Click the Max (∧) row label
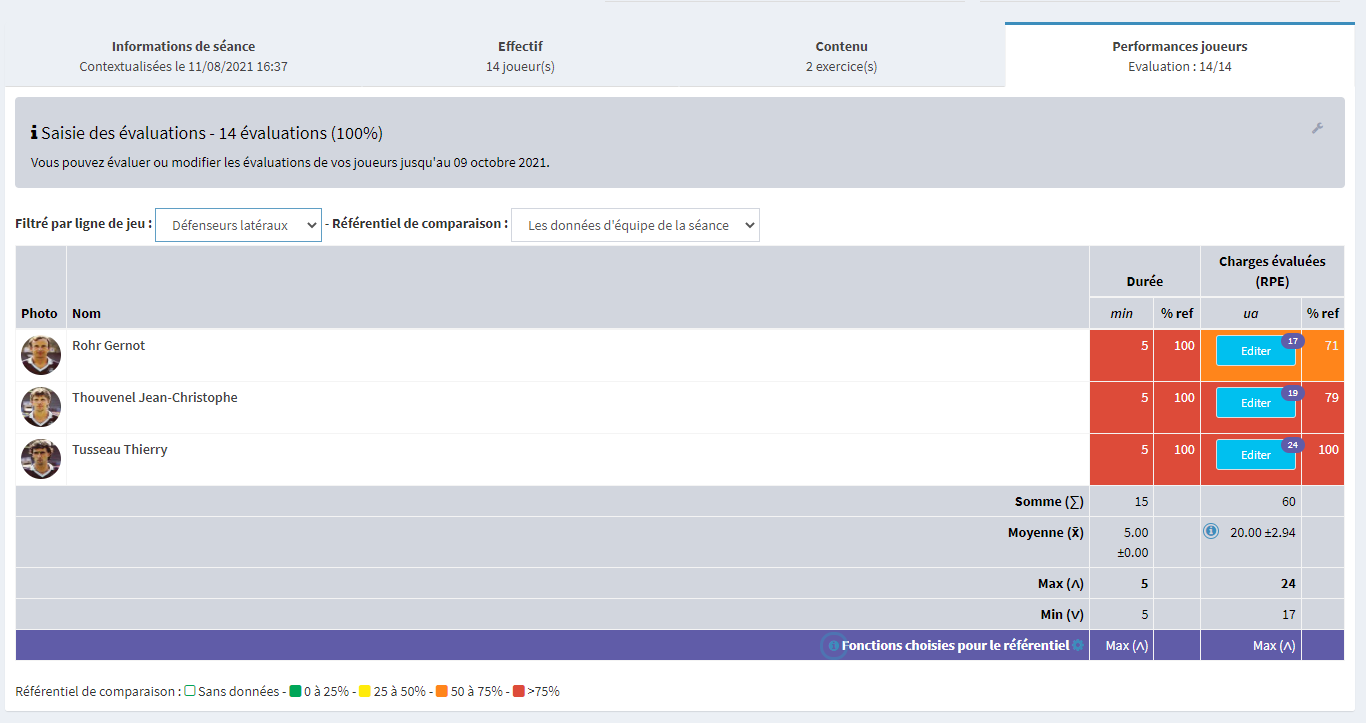Screen dimensions: 1366x723 pyautogui.click(x=1061, y=583)
